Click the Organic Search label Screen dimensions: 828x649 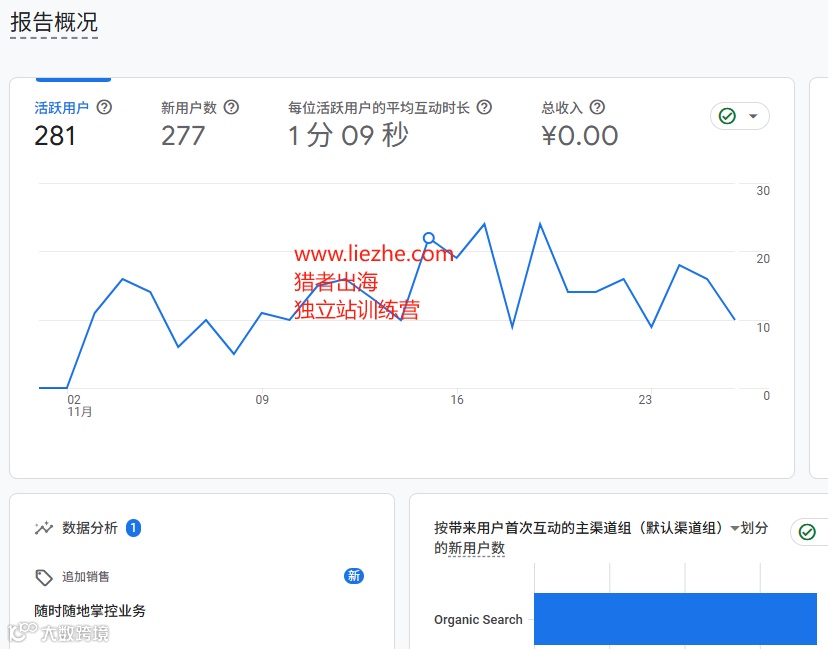(478, 619)
